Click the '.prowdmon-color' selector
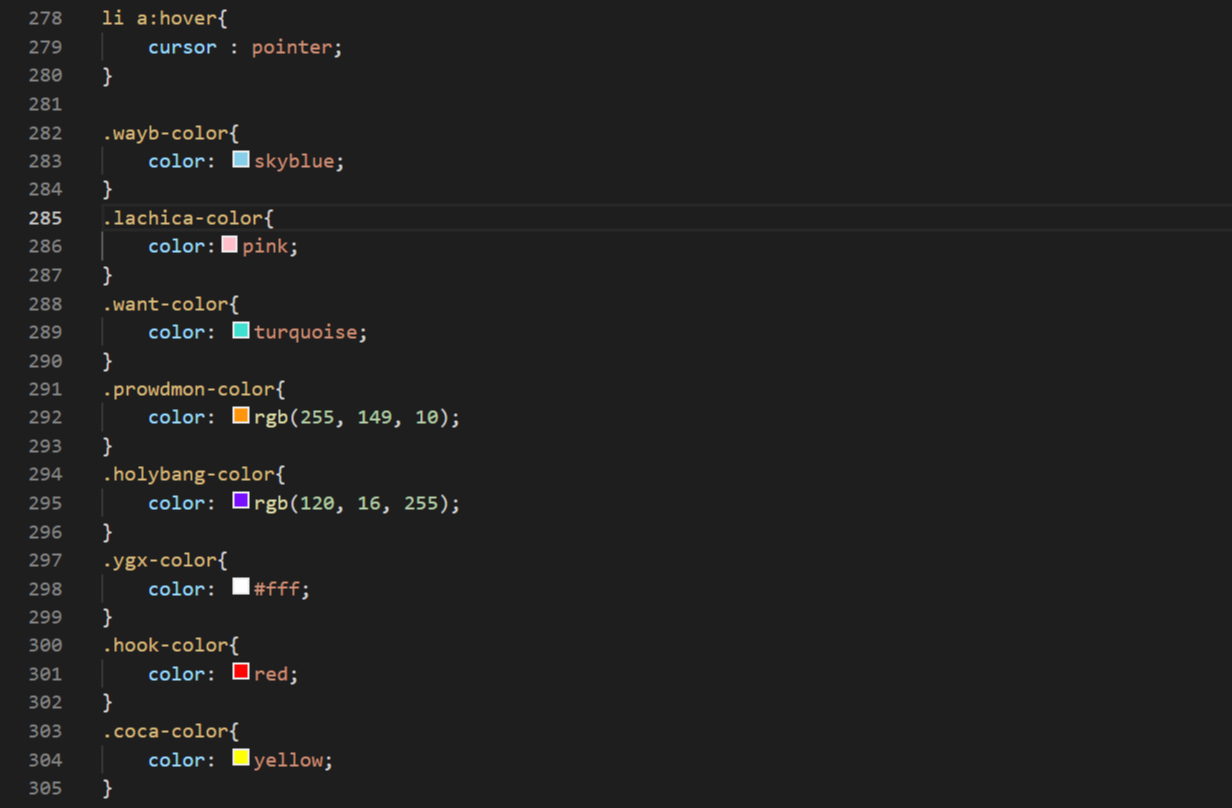The width and height of the screenshot is (1232, 808). tap(188, 389)
